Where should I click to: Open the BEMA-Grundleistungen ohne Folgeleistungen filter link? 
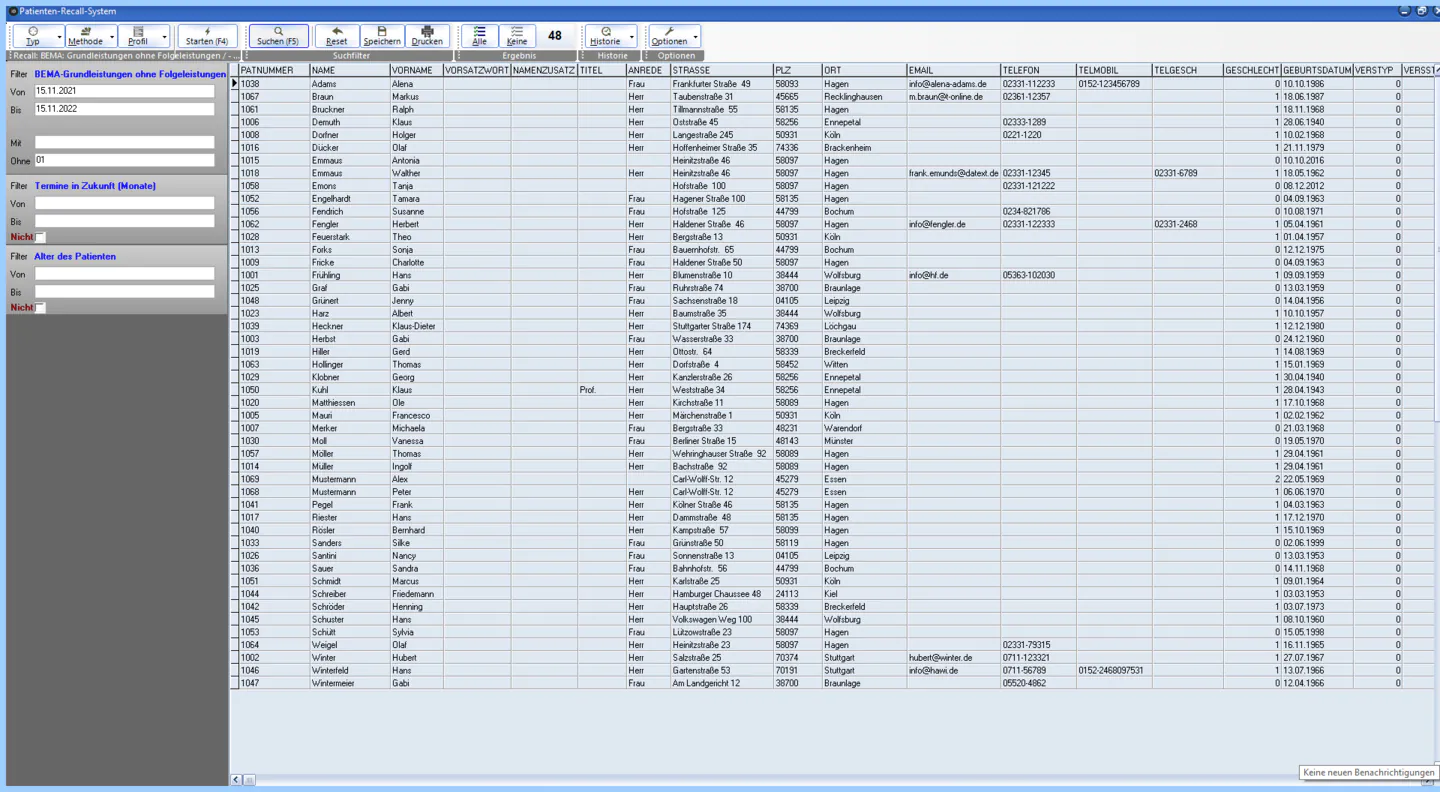130,74
